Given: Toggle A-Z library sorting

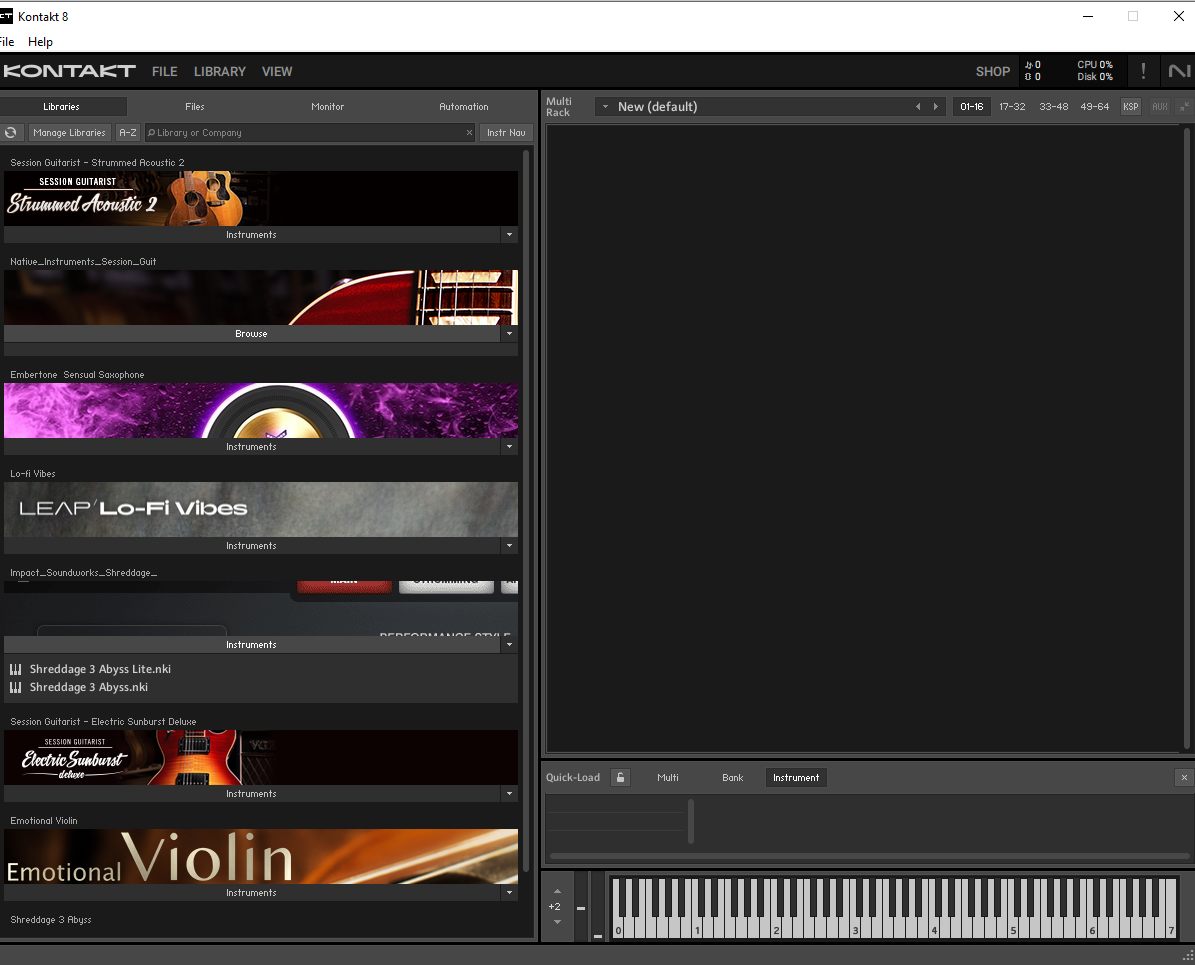Looking at the screenshot, I should coord(128,133).
